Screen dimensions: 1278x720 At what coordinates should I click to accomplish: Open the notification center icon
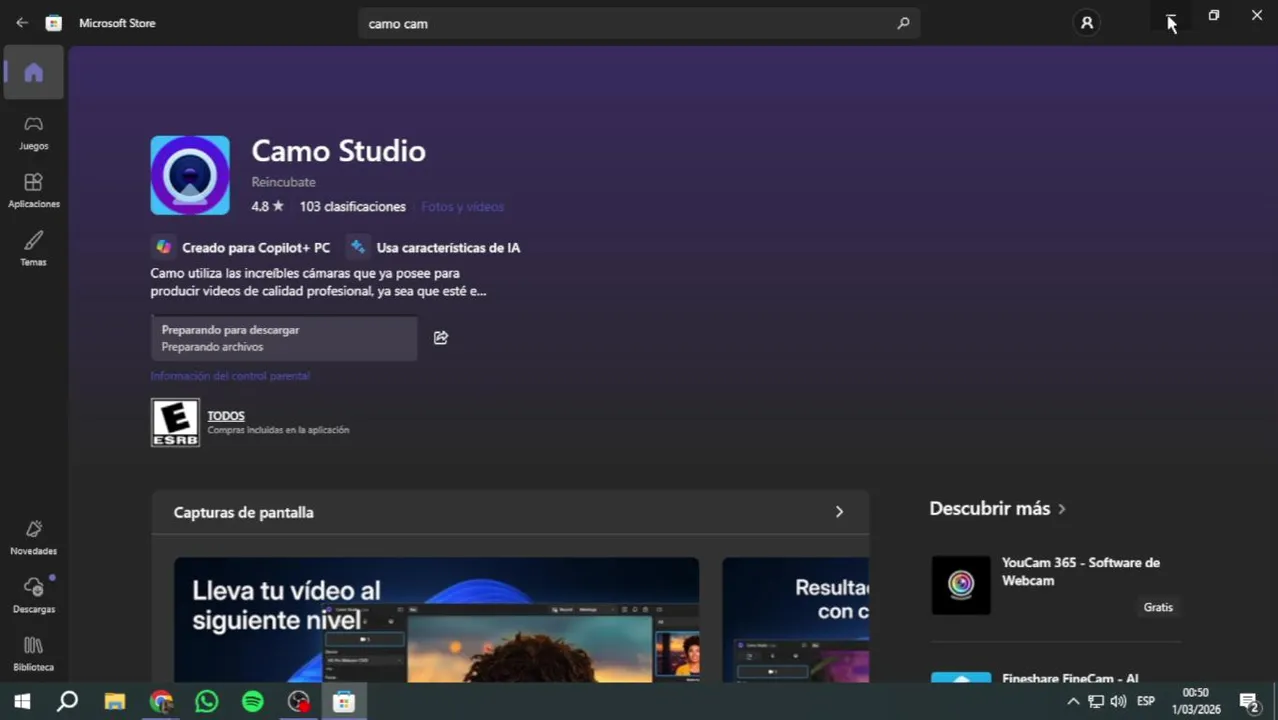(1249, 702)
